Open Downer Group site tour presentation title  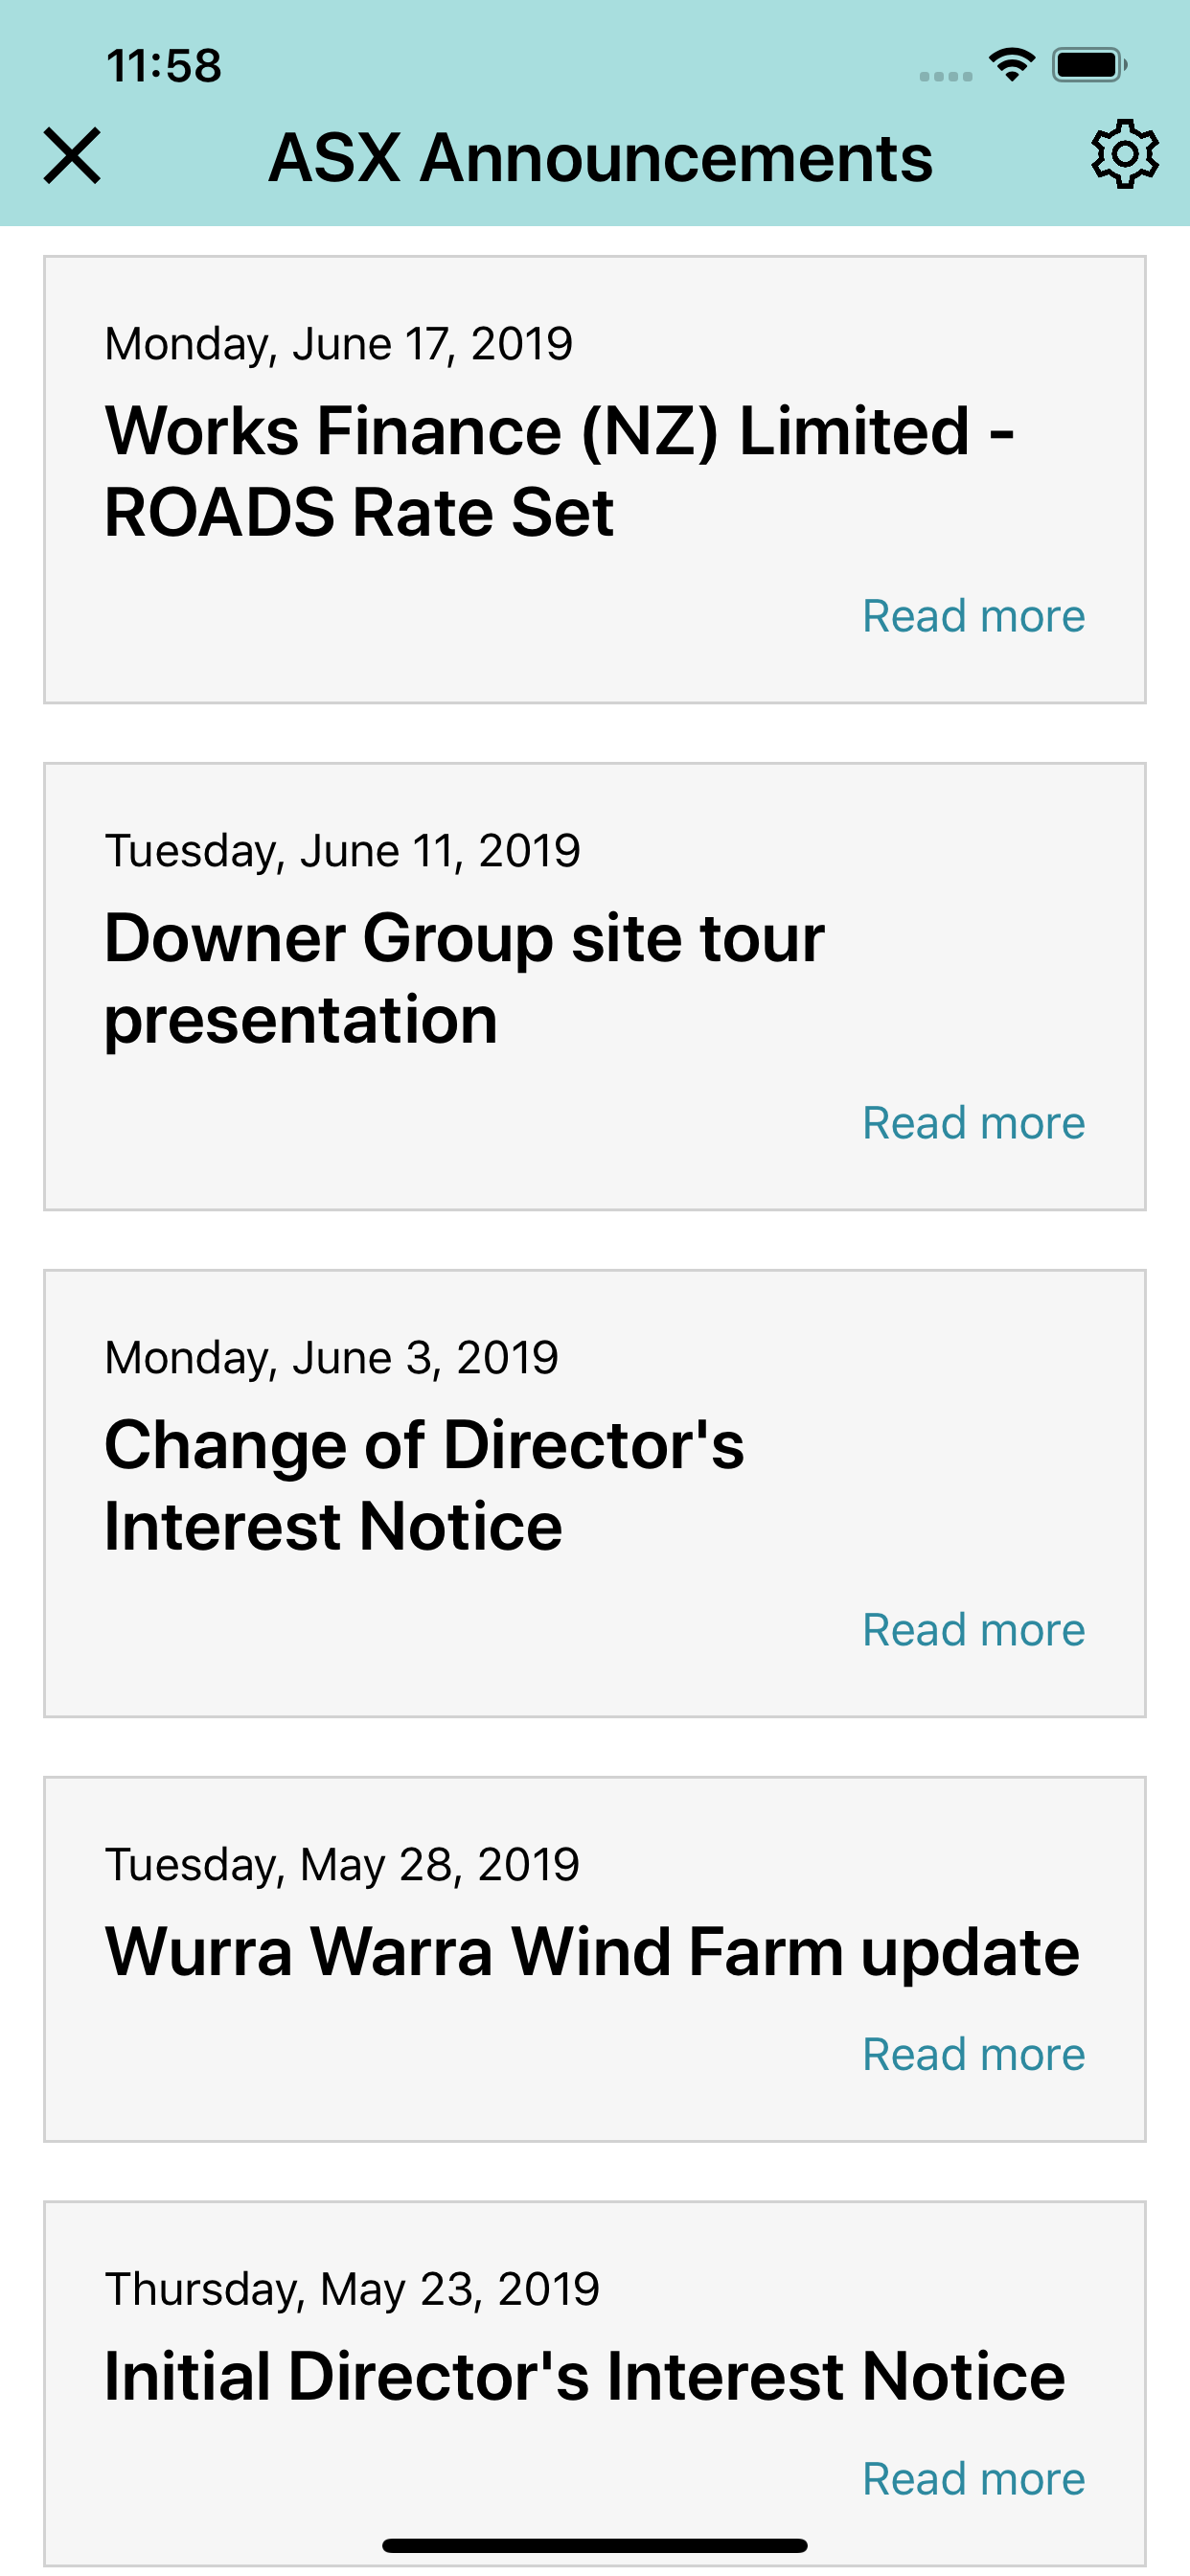(465, 979)
